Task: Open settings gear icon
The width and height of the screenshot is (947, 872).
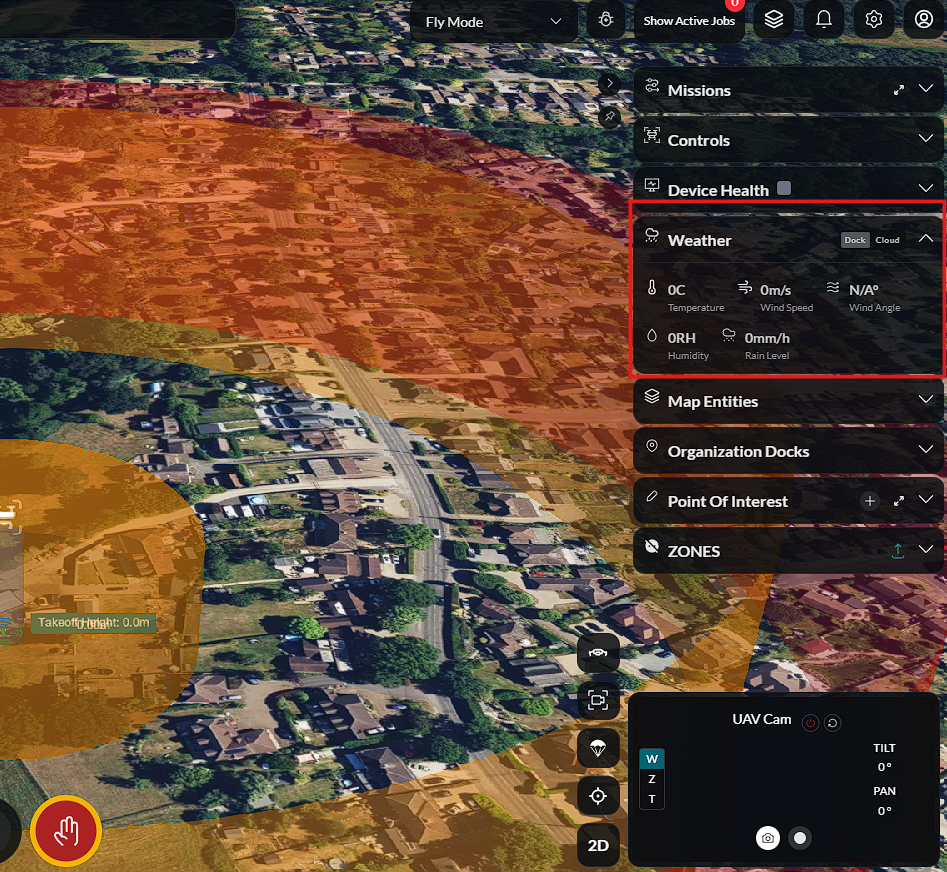Action: click(873, 19)
